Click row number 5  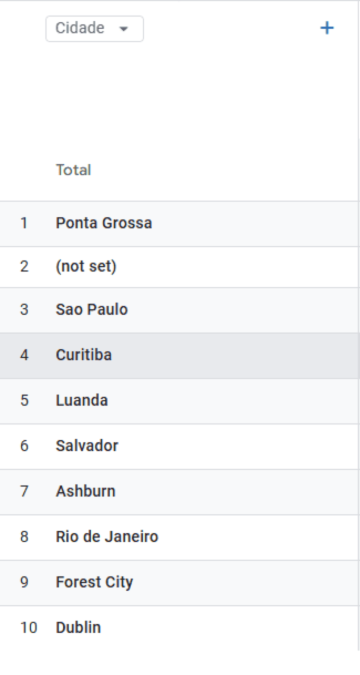(24, 400)
